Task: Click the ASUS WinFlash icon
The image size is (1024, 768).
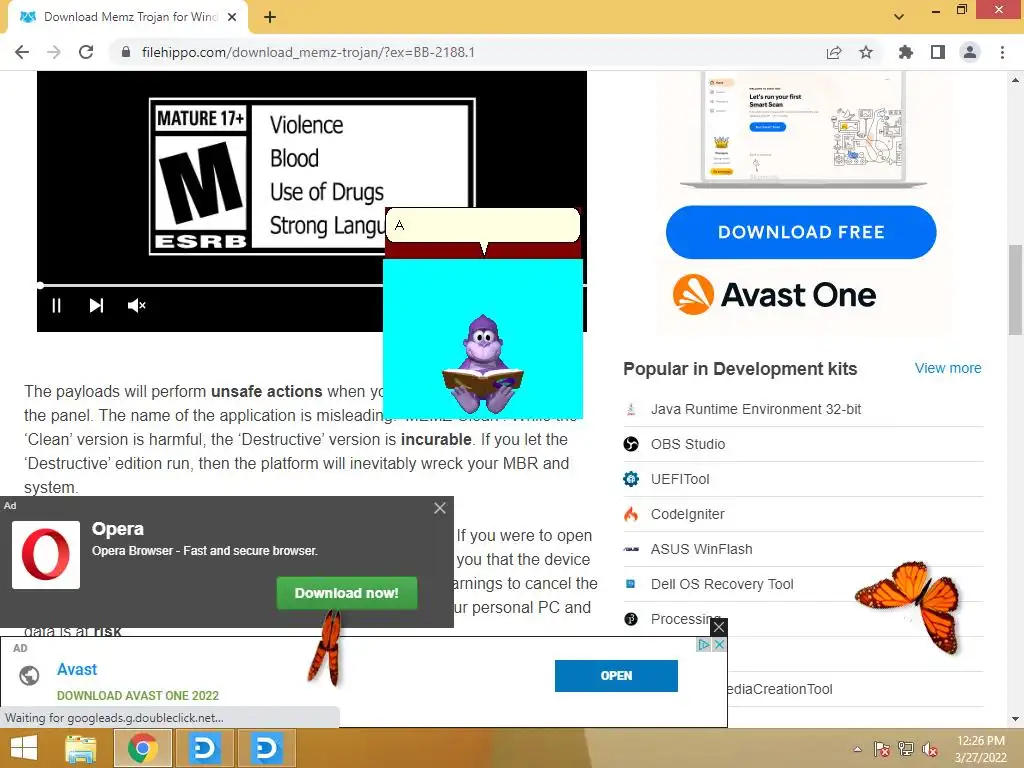Action: pyautogui.click(x=631, y=549)
